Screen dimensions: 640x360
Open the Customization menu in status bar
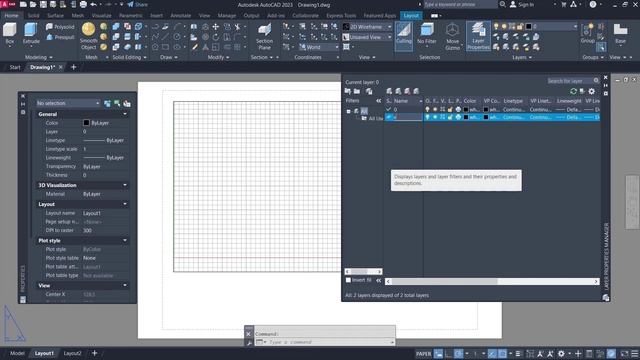click(635, 353)
